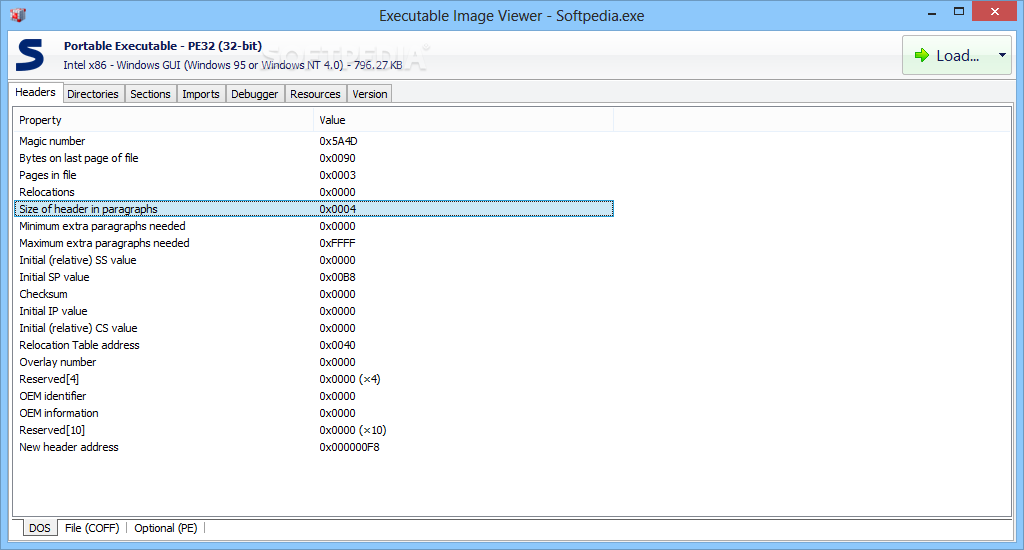Screen dimensions: 1024x550
Task: Click the Intel x86 - Windows GUI description line
Action: [232, 65]
